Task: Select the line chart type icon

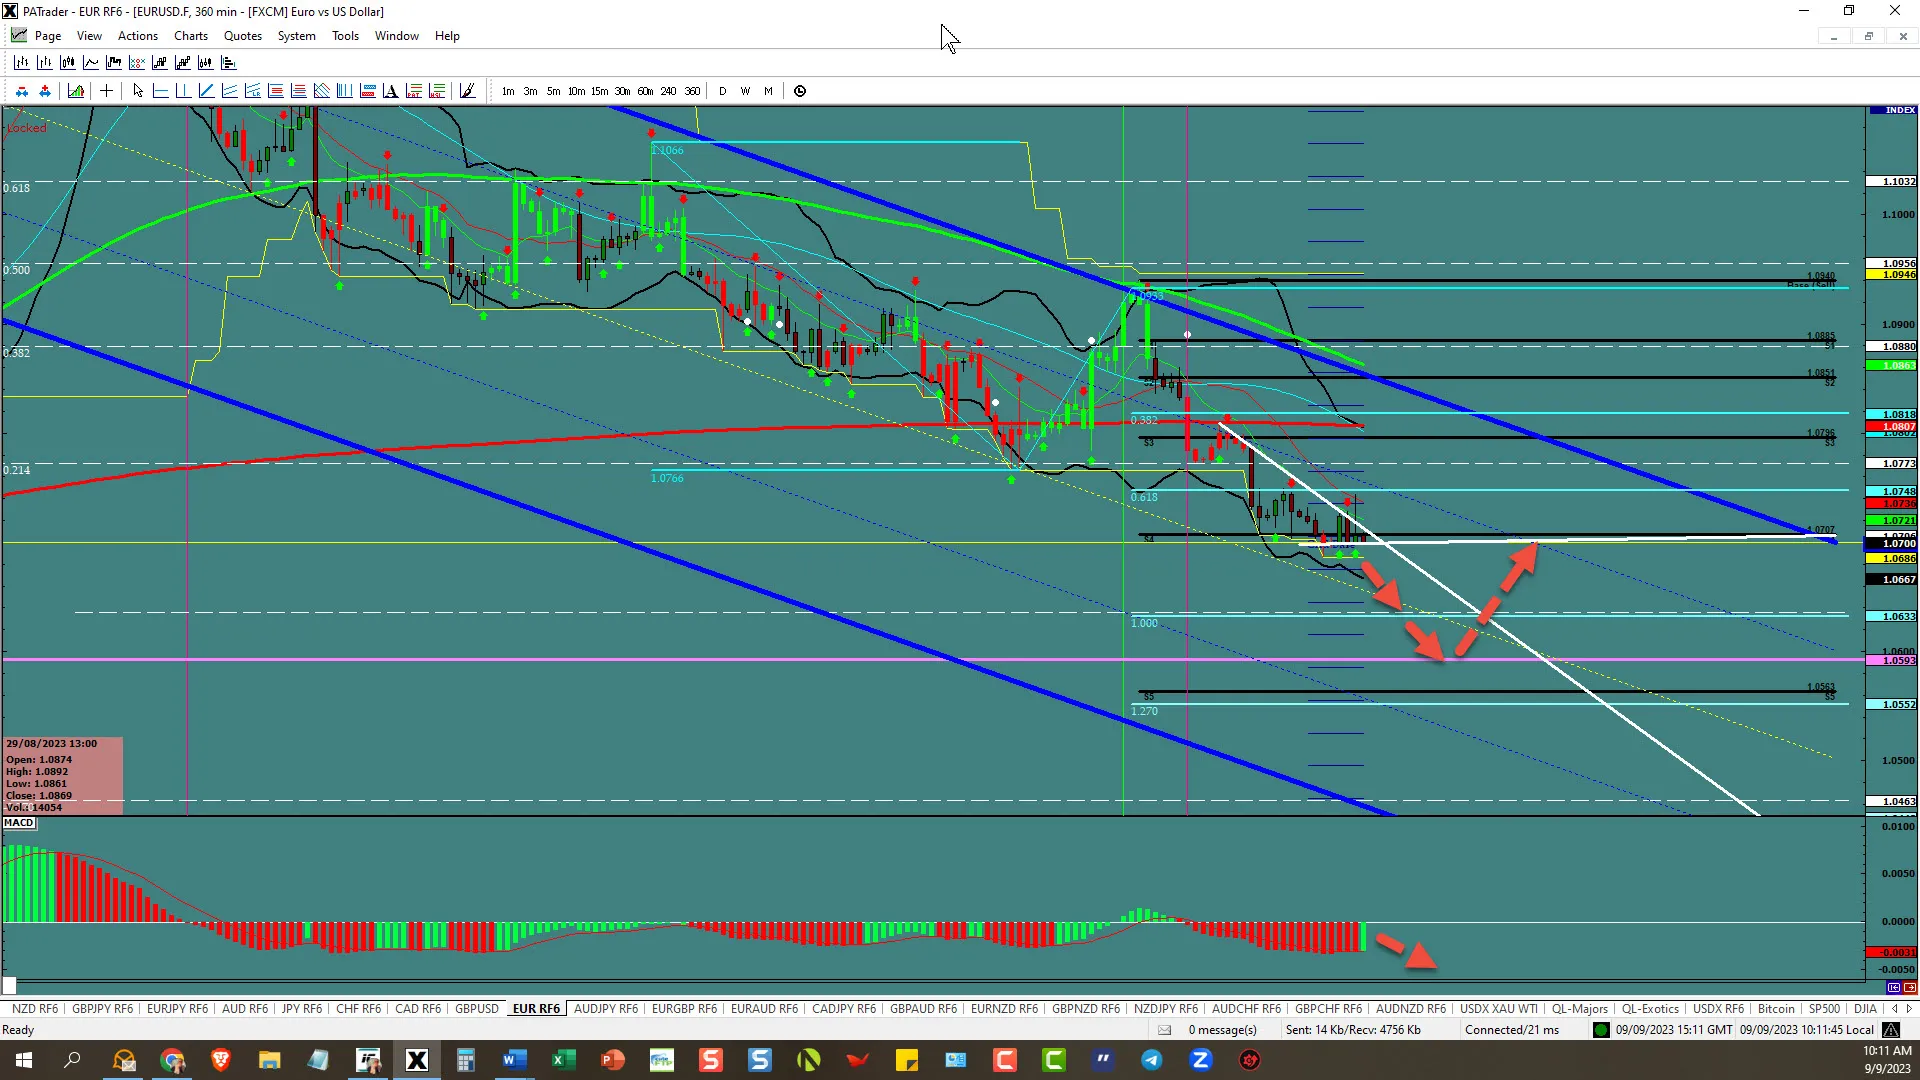Action: click(x=91, y=63)
